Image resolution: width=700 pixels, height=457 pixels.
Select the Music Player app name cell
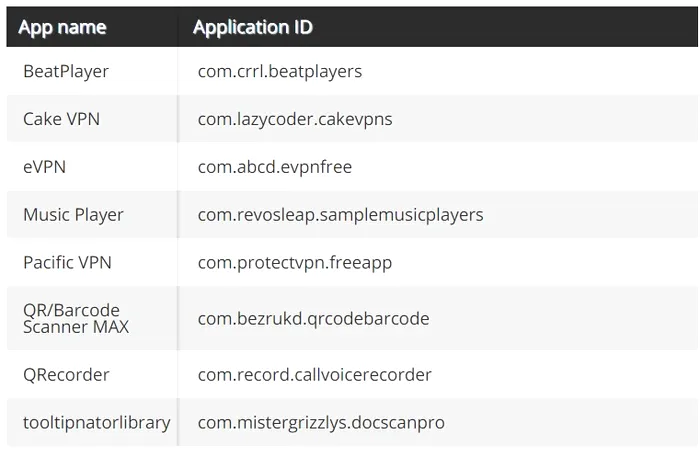73,215
